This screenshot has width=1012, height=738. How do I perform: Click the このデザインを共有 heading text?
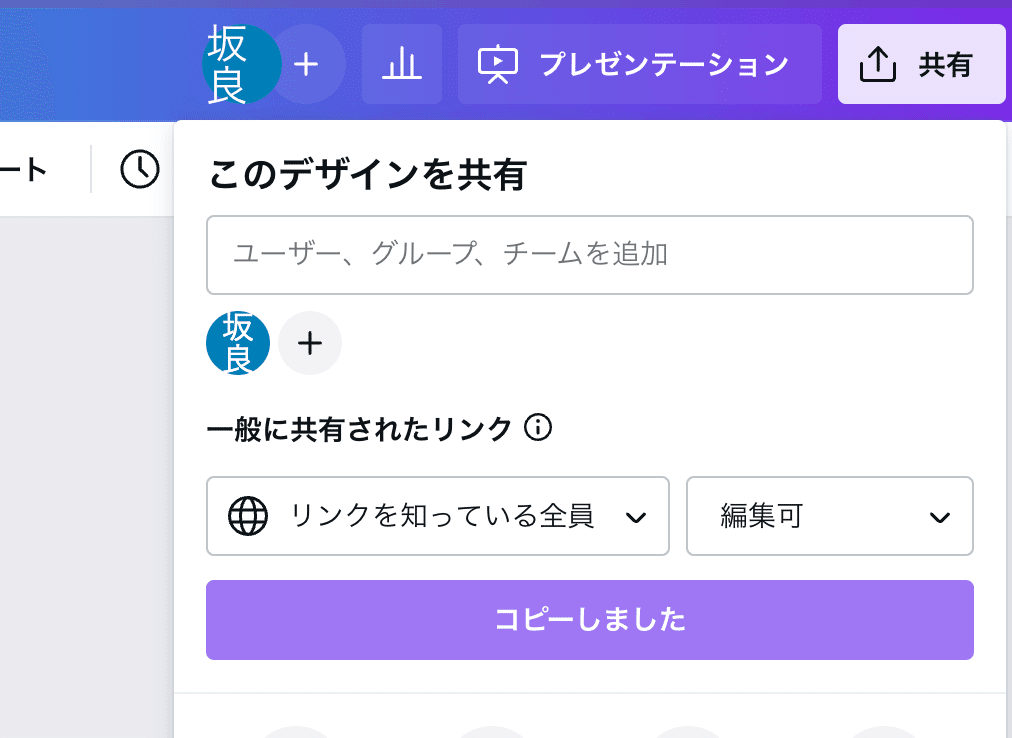pos(367,174)
